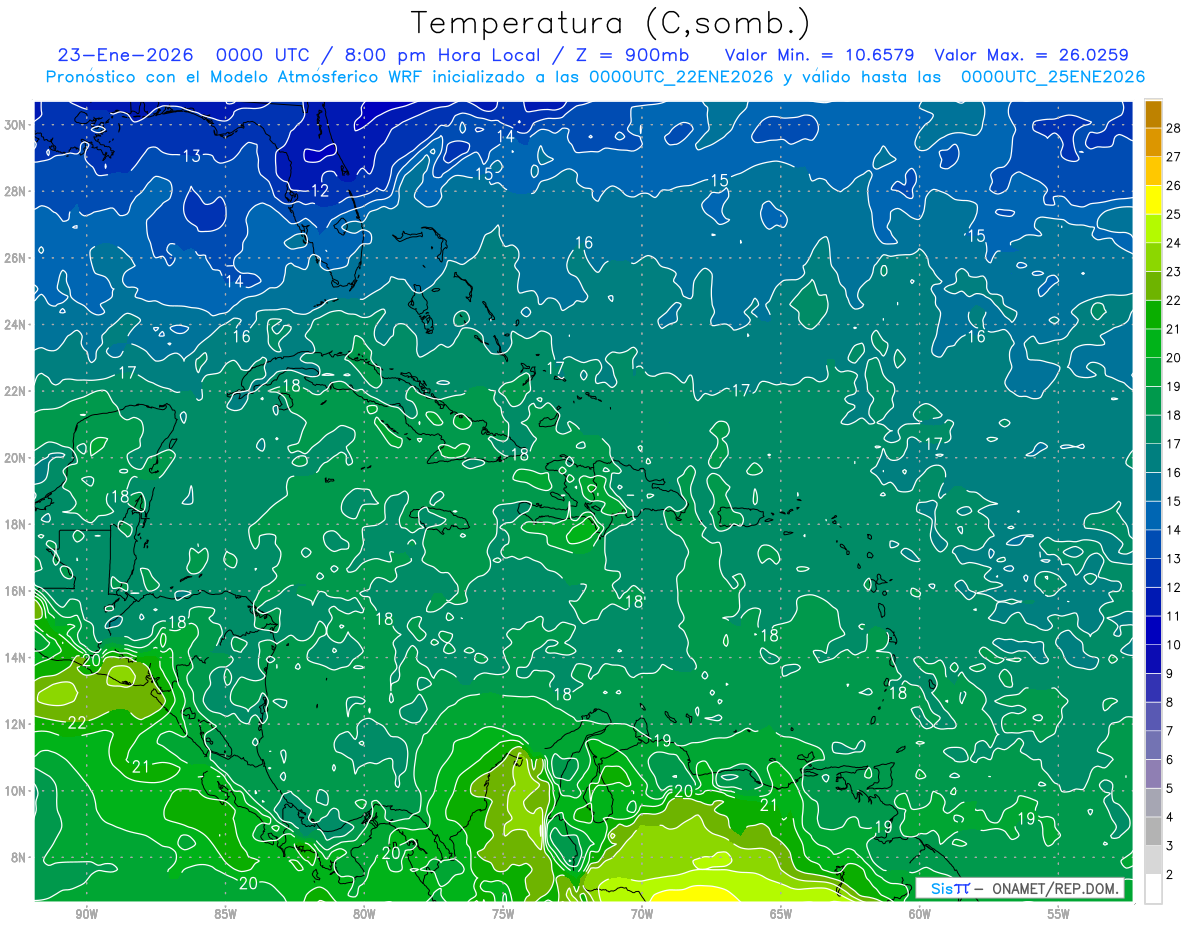Click the 65W longitude axis label
Screen dimensions: 1200x927
pos(781,915)
